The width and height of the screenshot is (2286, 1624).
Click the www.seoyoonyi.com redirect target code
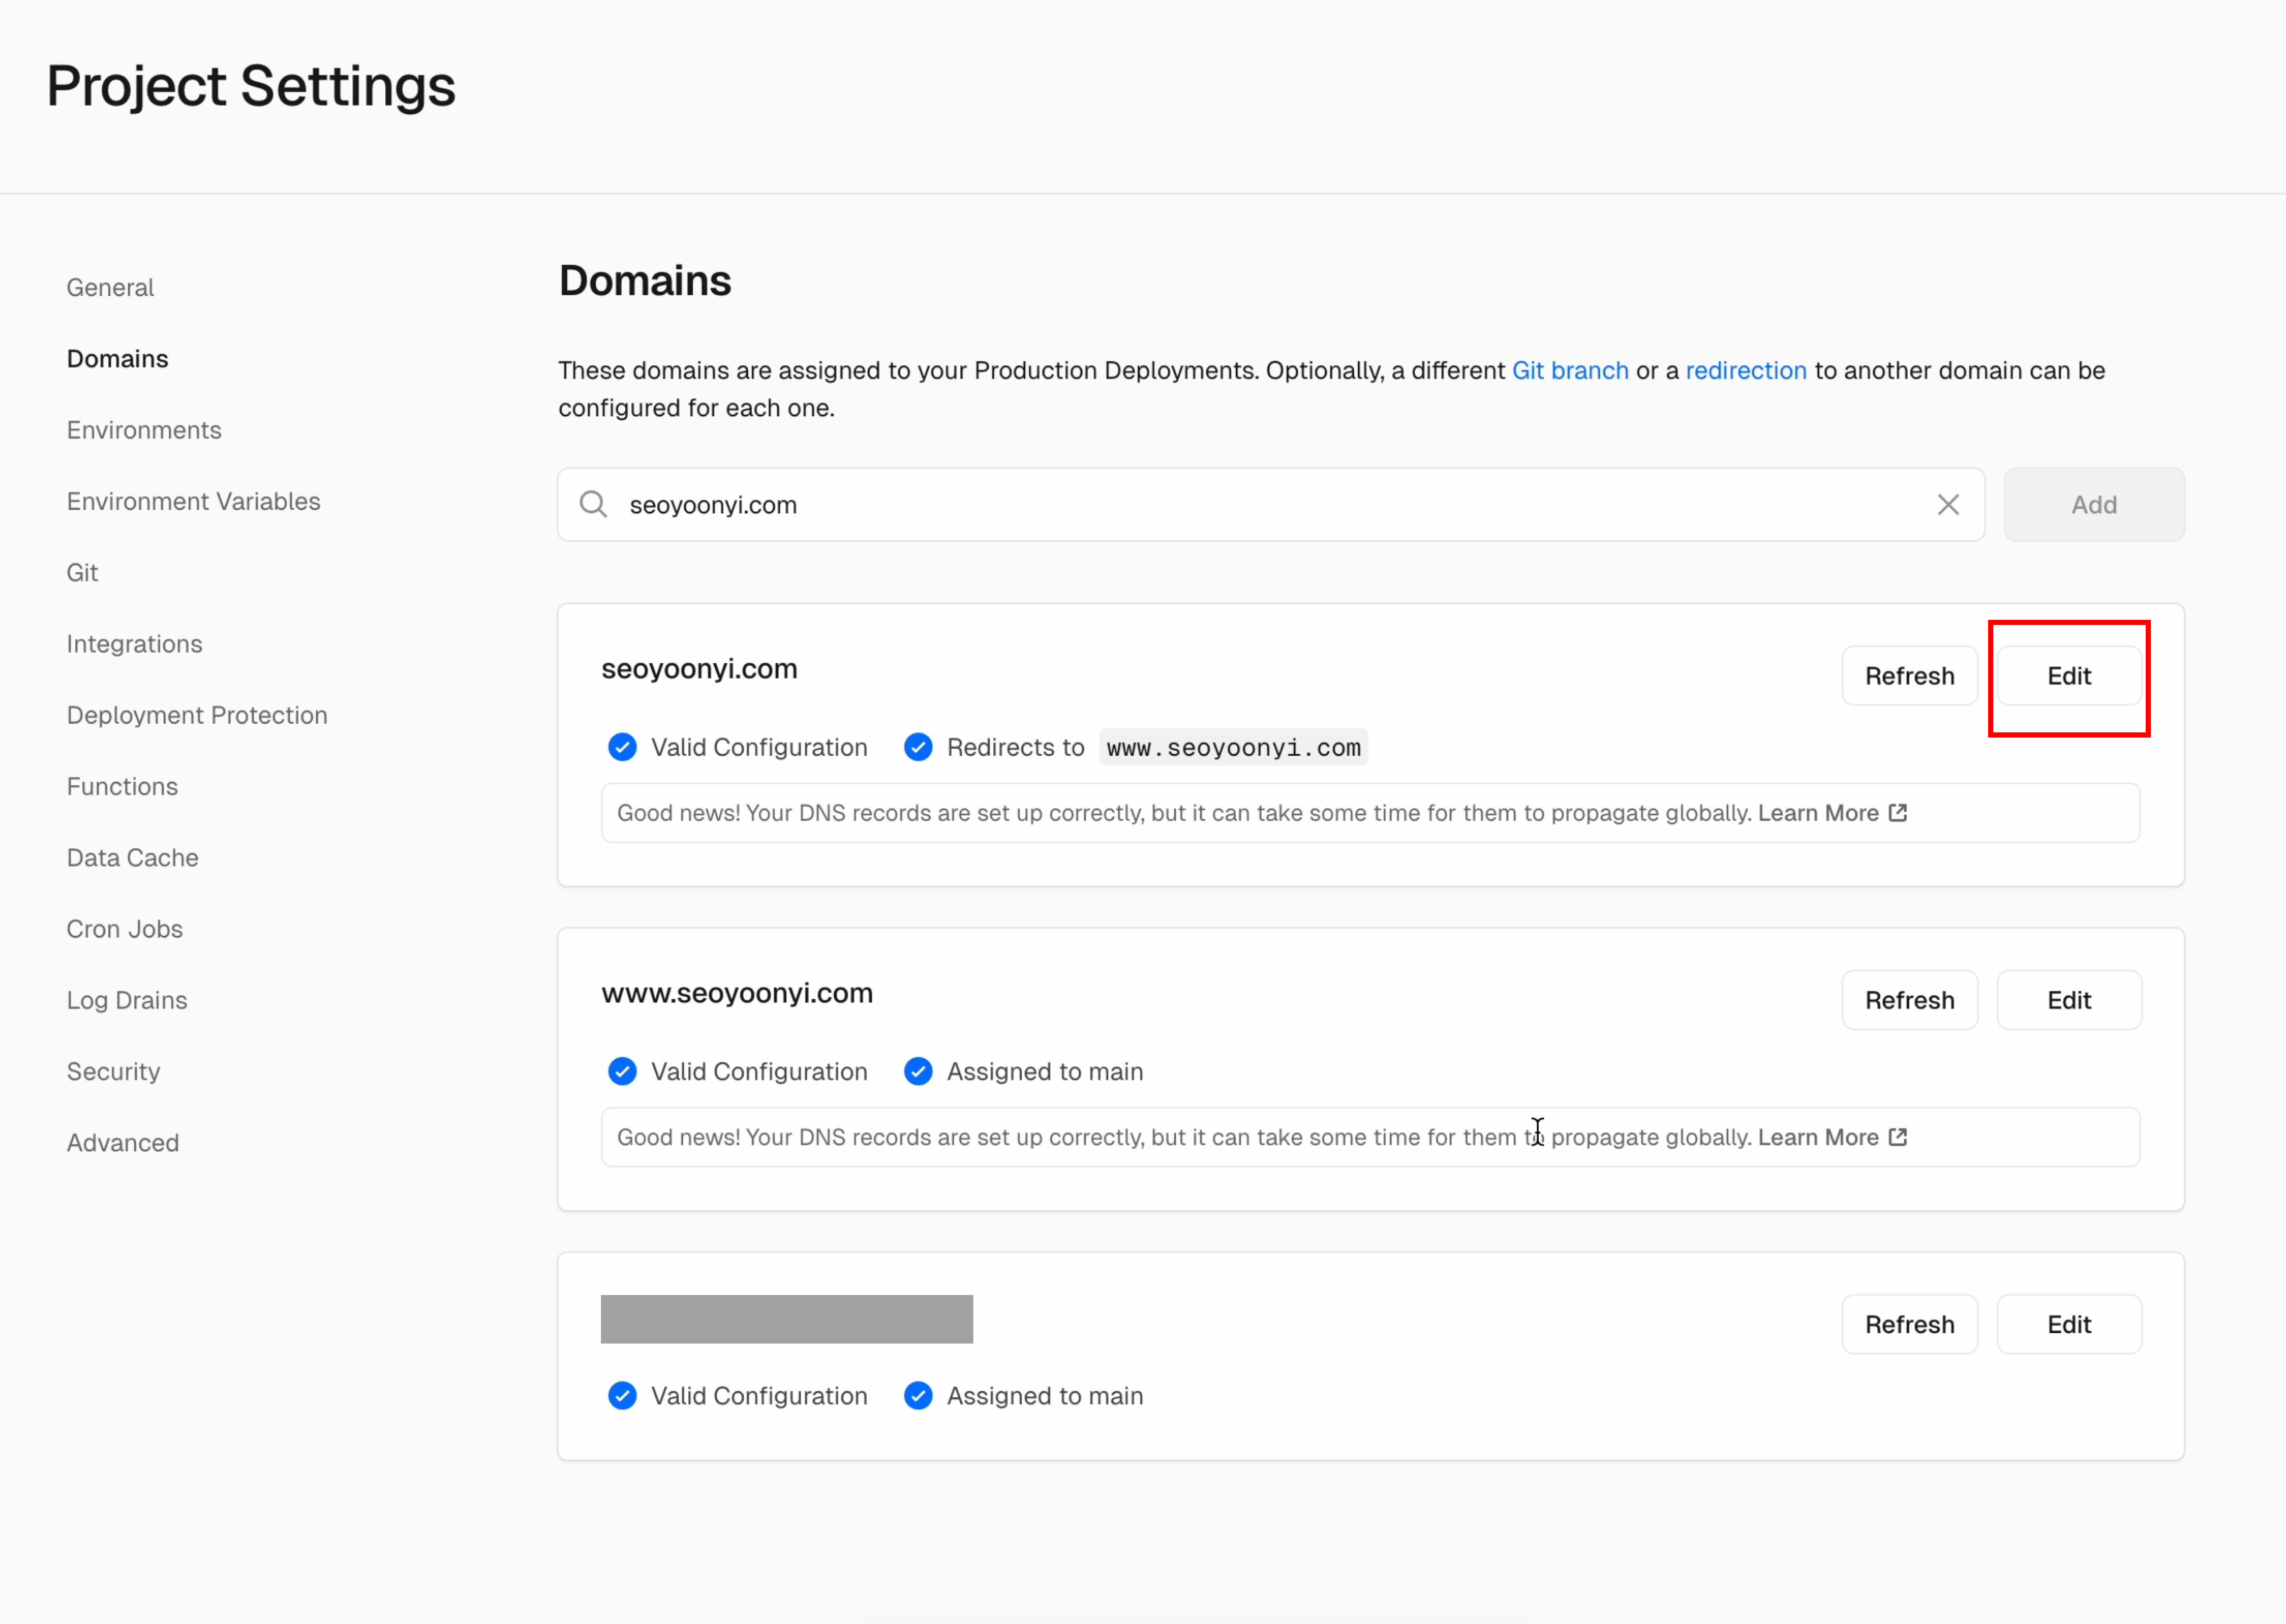point(1233,747)
